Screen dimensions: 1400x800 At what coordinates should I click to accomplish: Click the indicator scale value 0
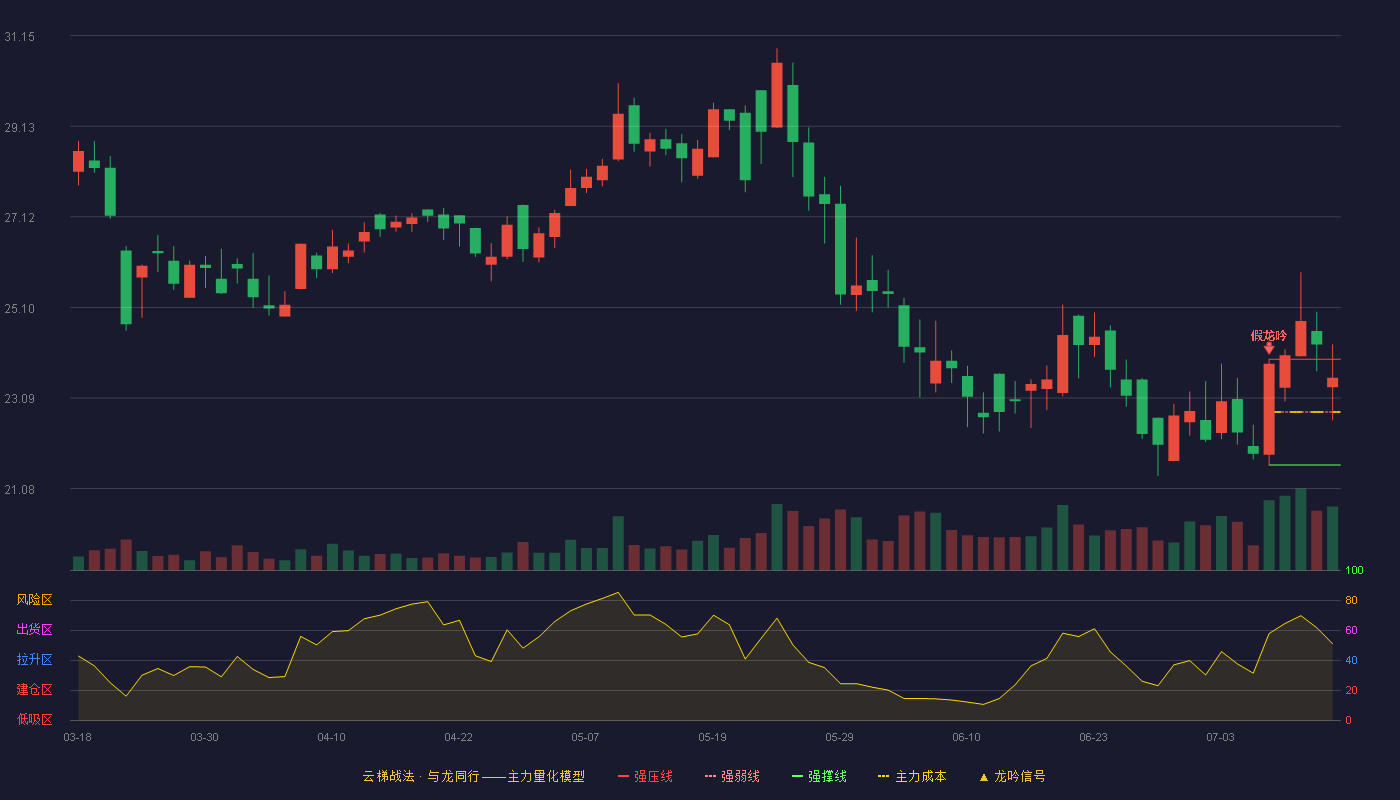[x=1348, y=720]
